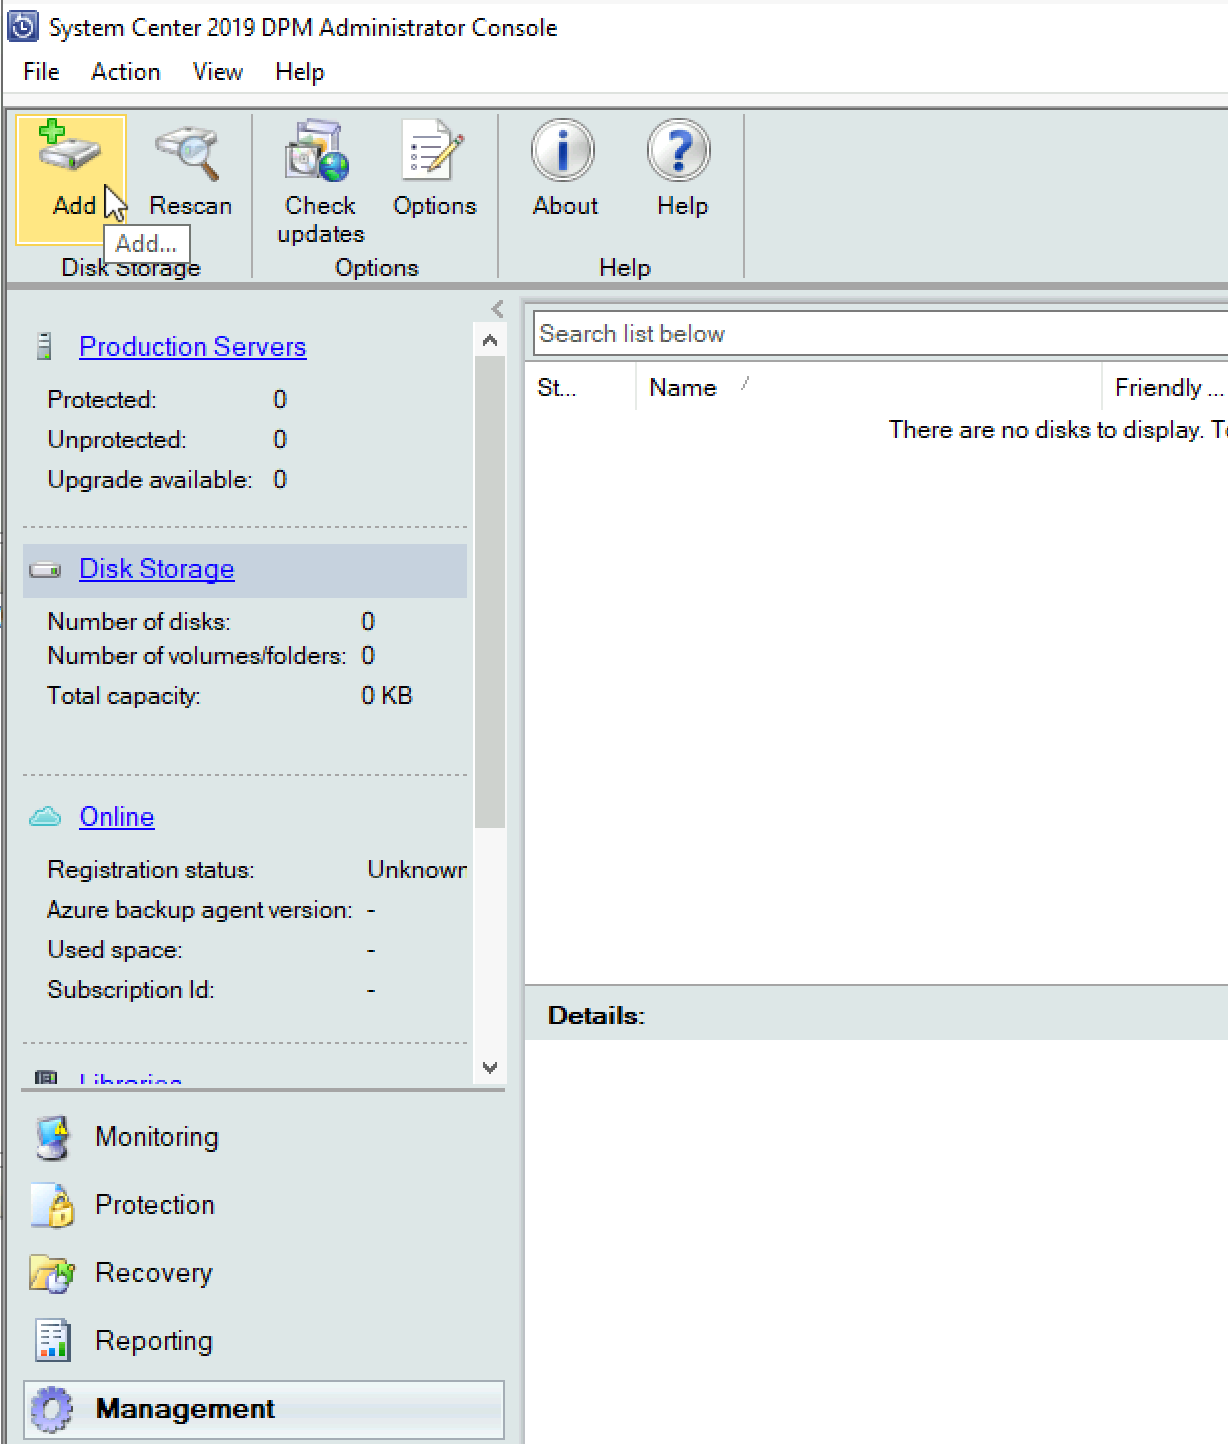Click the Online cloud link
The image size is (1228, 1444).
[x=116, y=817]
